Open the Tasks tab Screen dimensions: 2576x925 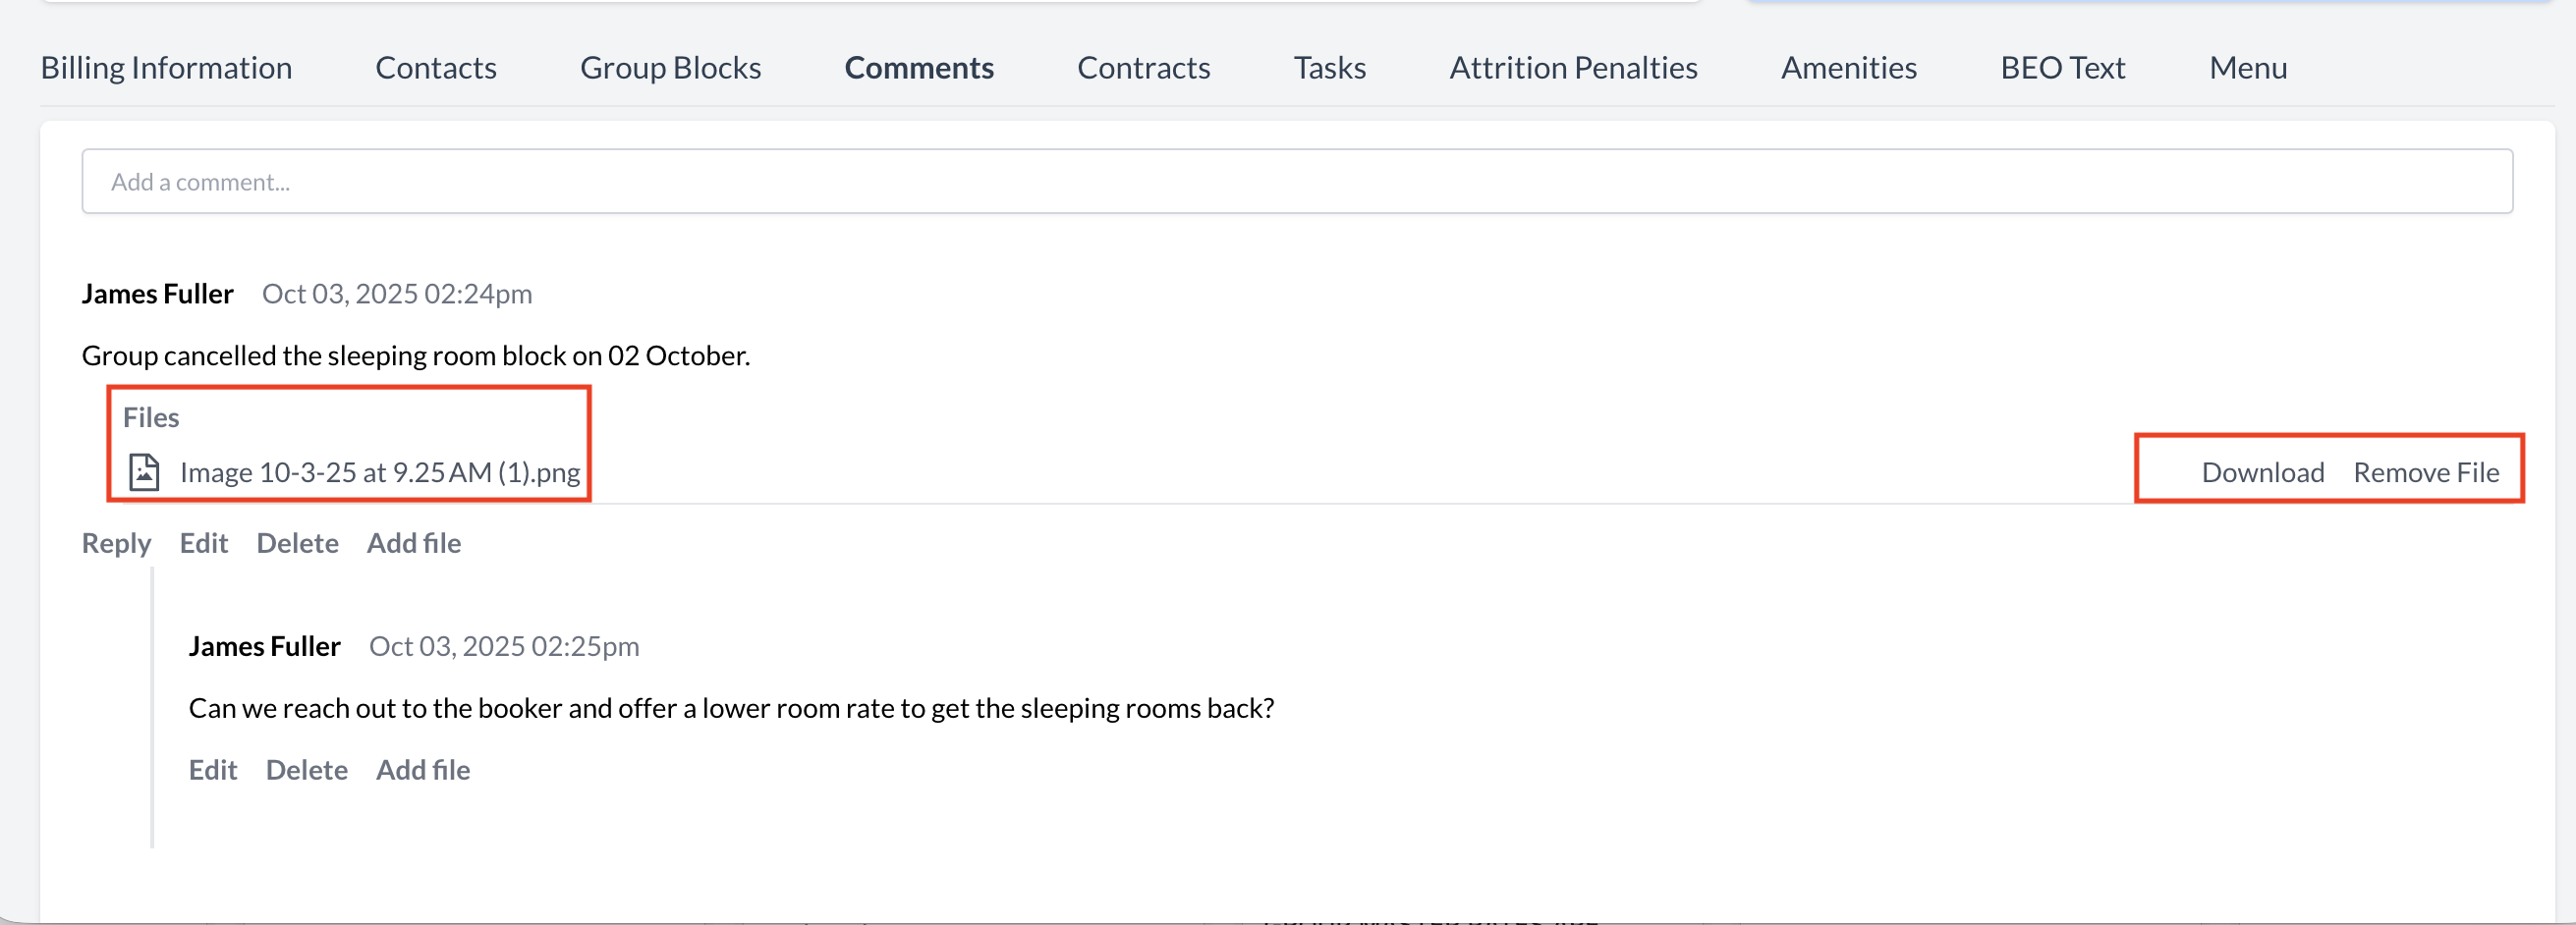click(1329, 68)
